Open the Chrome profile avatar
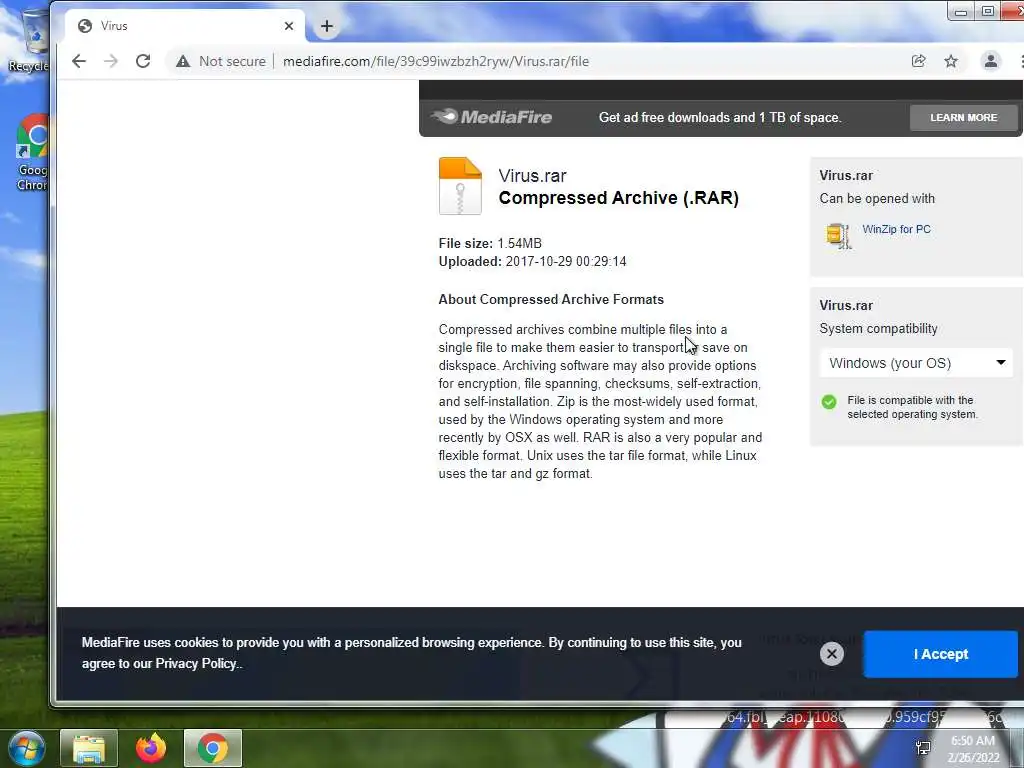This screenshot has width=1024, height=768. pyautogui.click(x=991, y=61)
